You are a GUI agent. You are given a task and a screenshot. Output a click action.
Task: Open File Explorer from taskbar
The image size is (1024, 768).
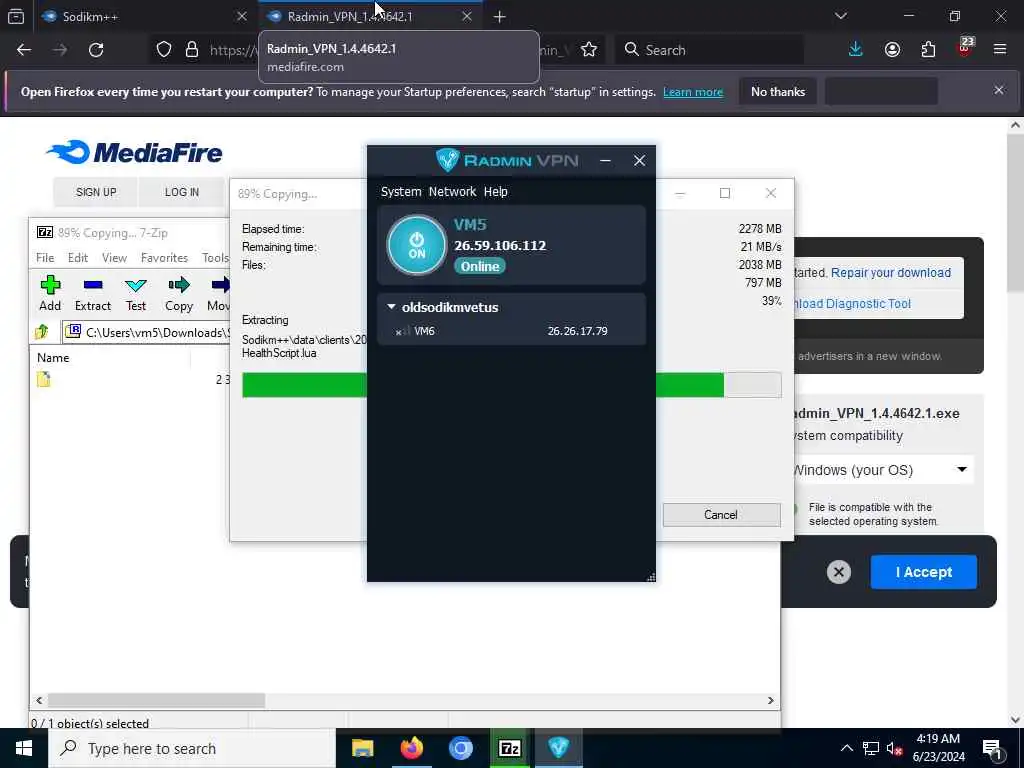click(x=362, y=748)
